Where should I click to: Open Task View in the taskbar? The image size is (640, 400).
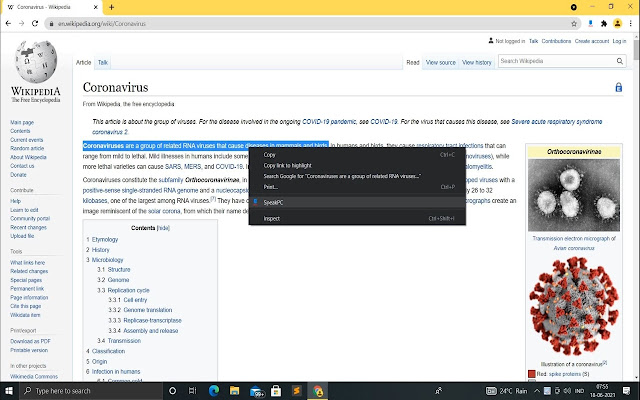pos(193,391)
